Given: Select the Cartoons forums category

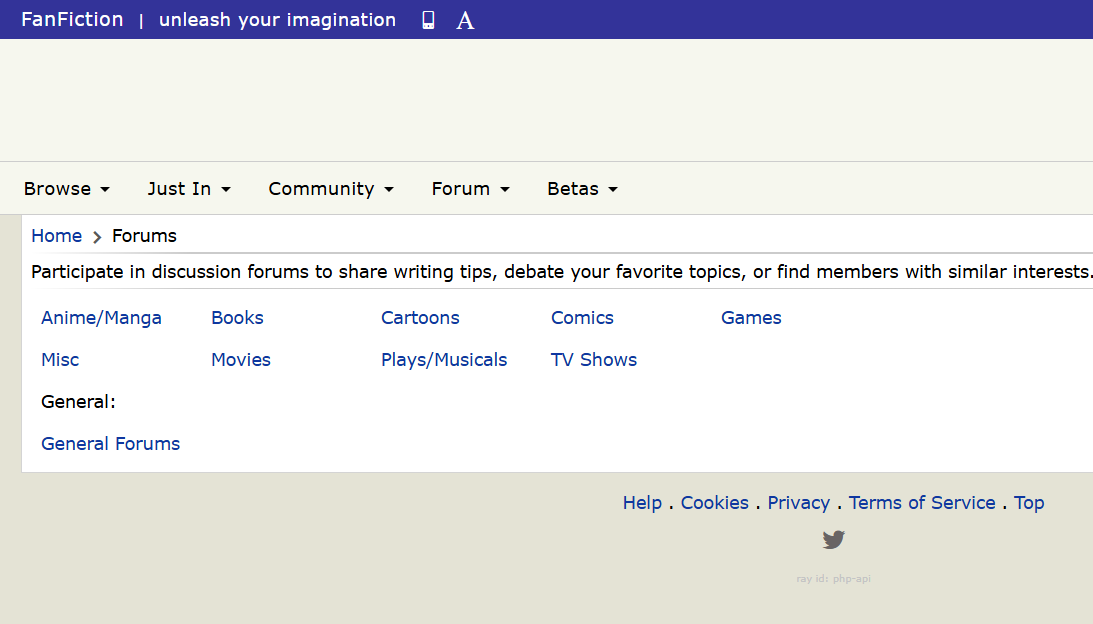Looking at the screenshot, I should pyautogui.click(x=420, y=318).
